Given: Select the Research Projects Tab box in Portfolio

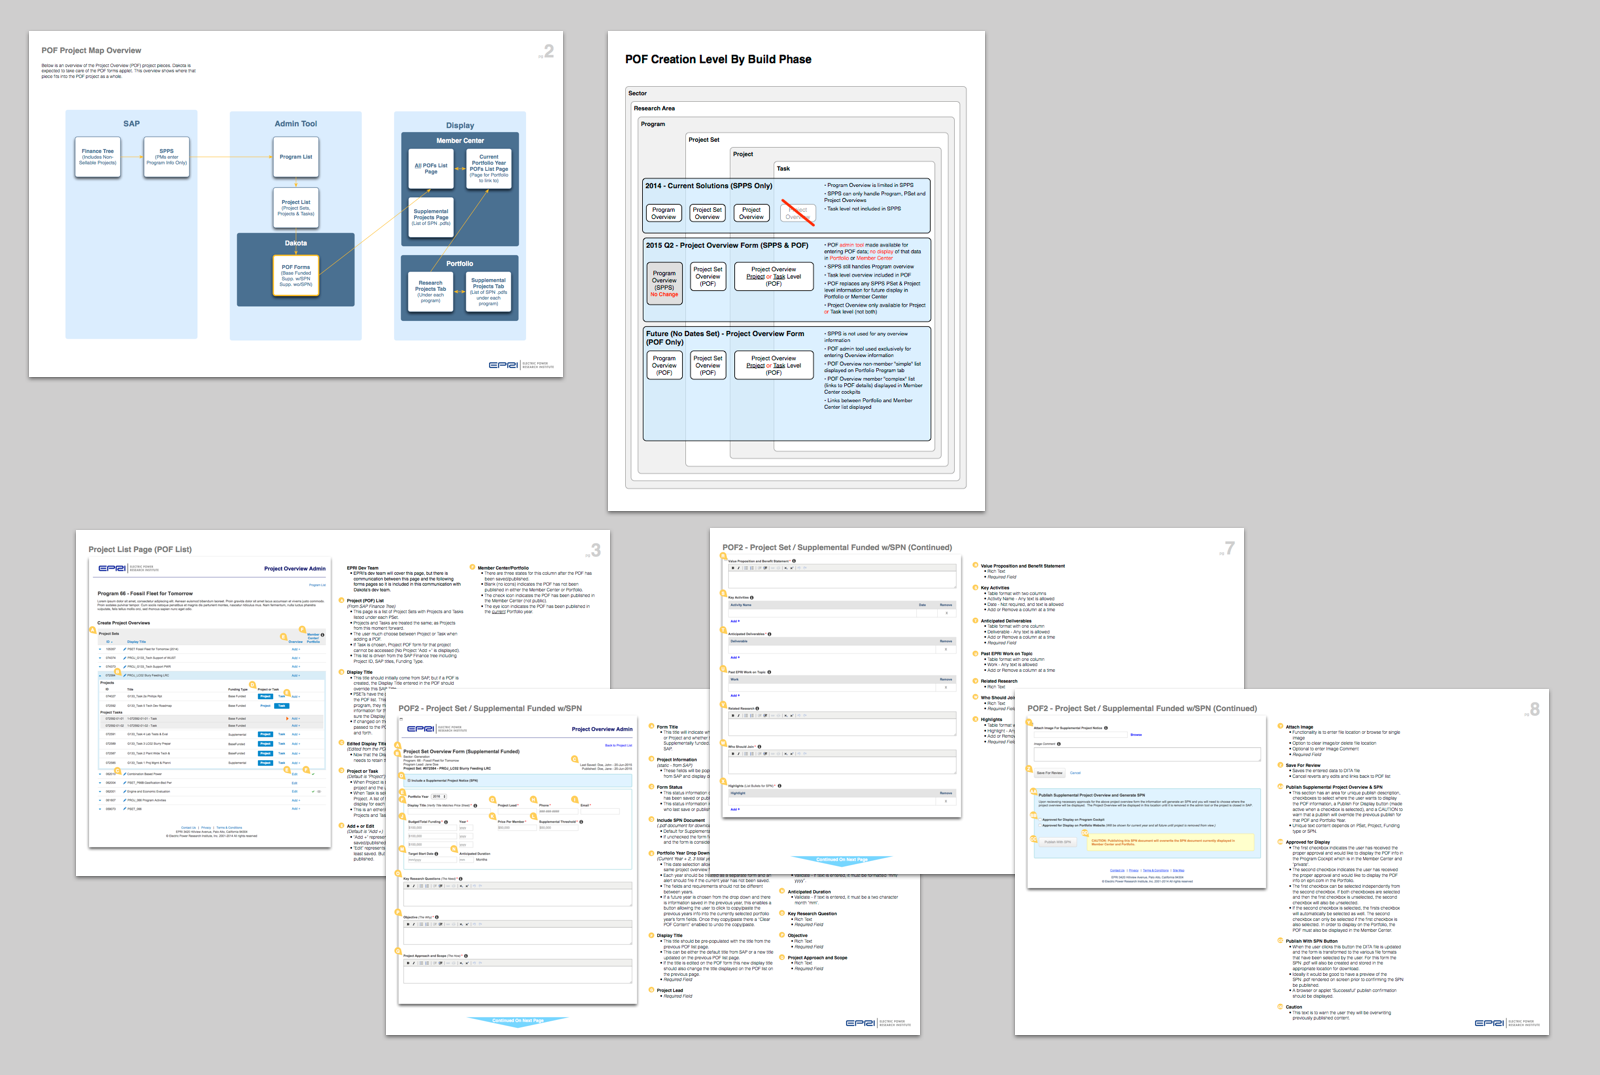Looking at the screenshot, I should (x=430, y=290).
